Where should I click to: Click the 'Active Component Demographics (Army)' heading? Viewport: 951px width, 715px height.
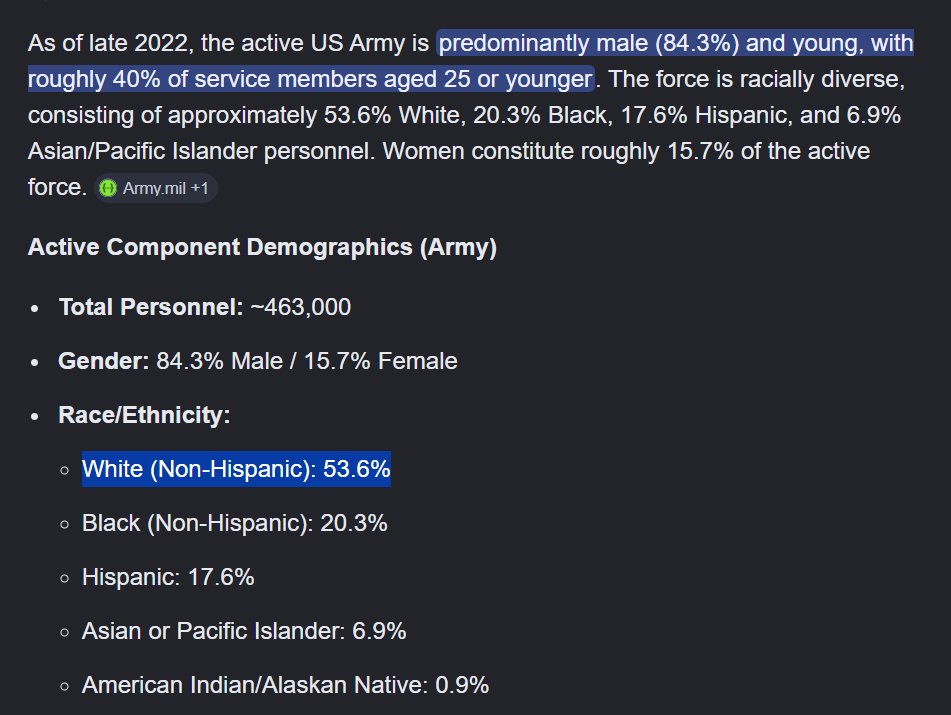(x=262, y=247)
